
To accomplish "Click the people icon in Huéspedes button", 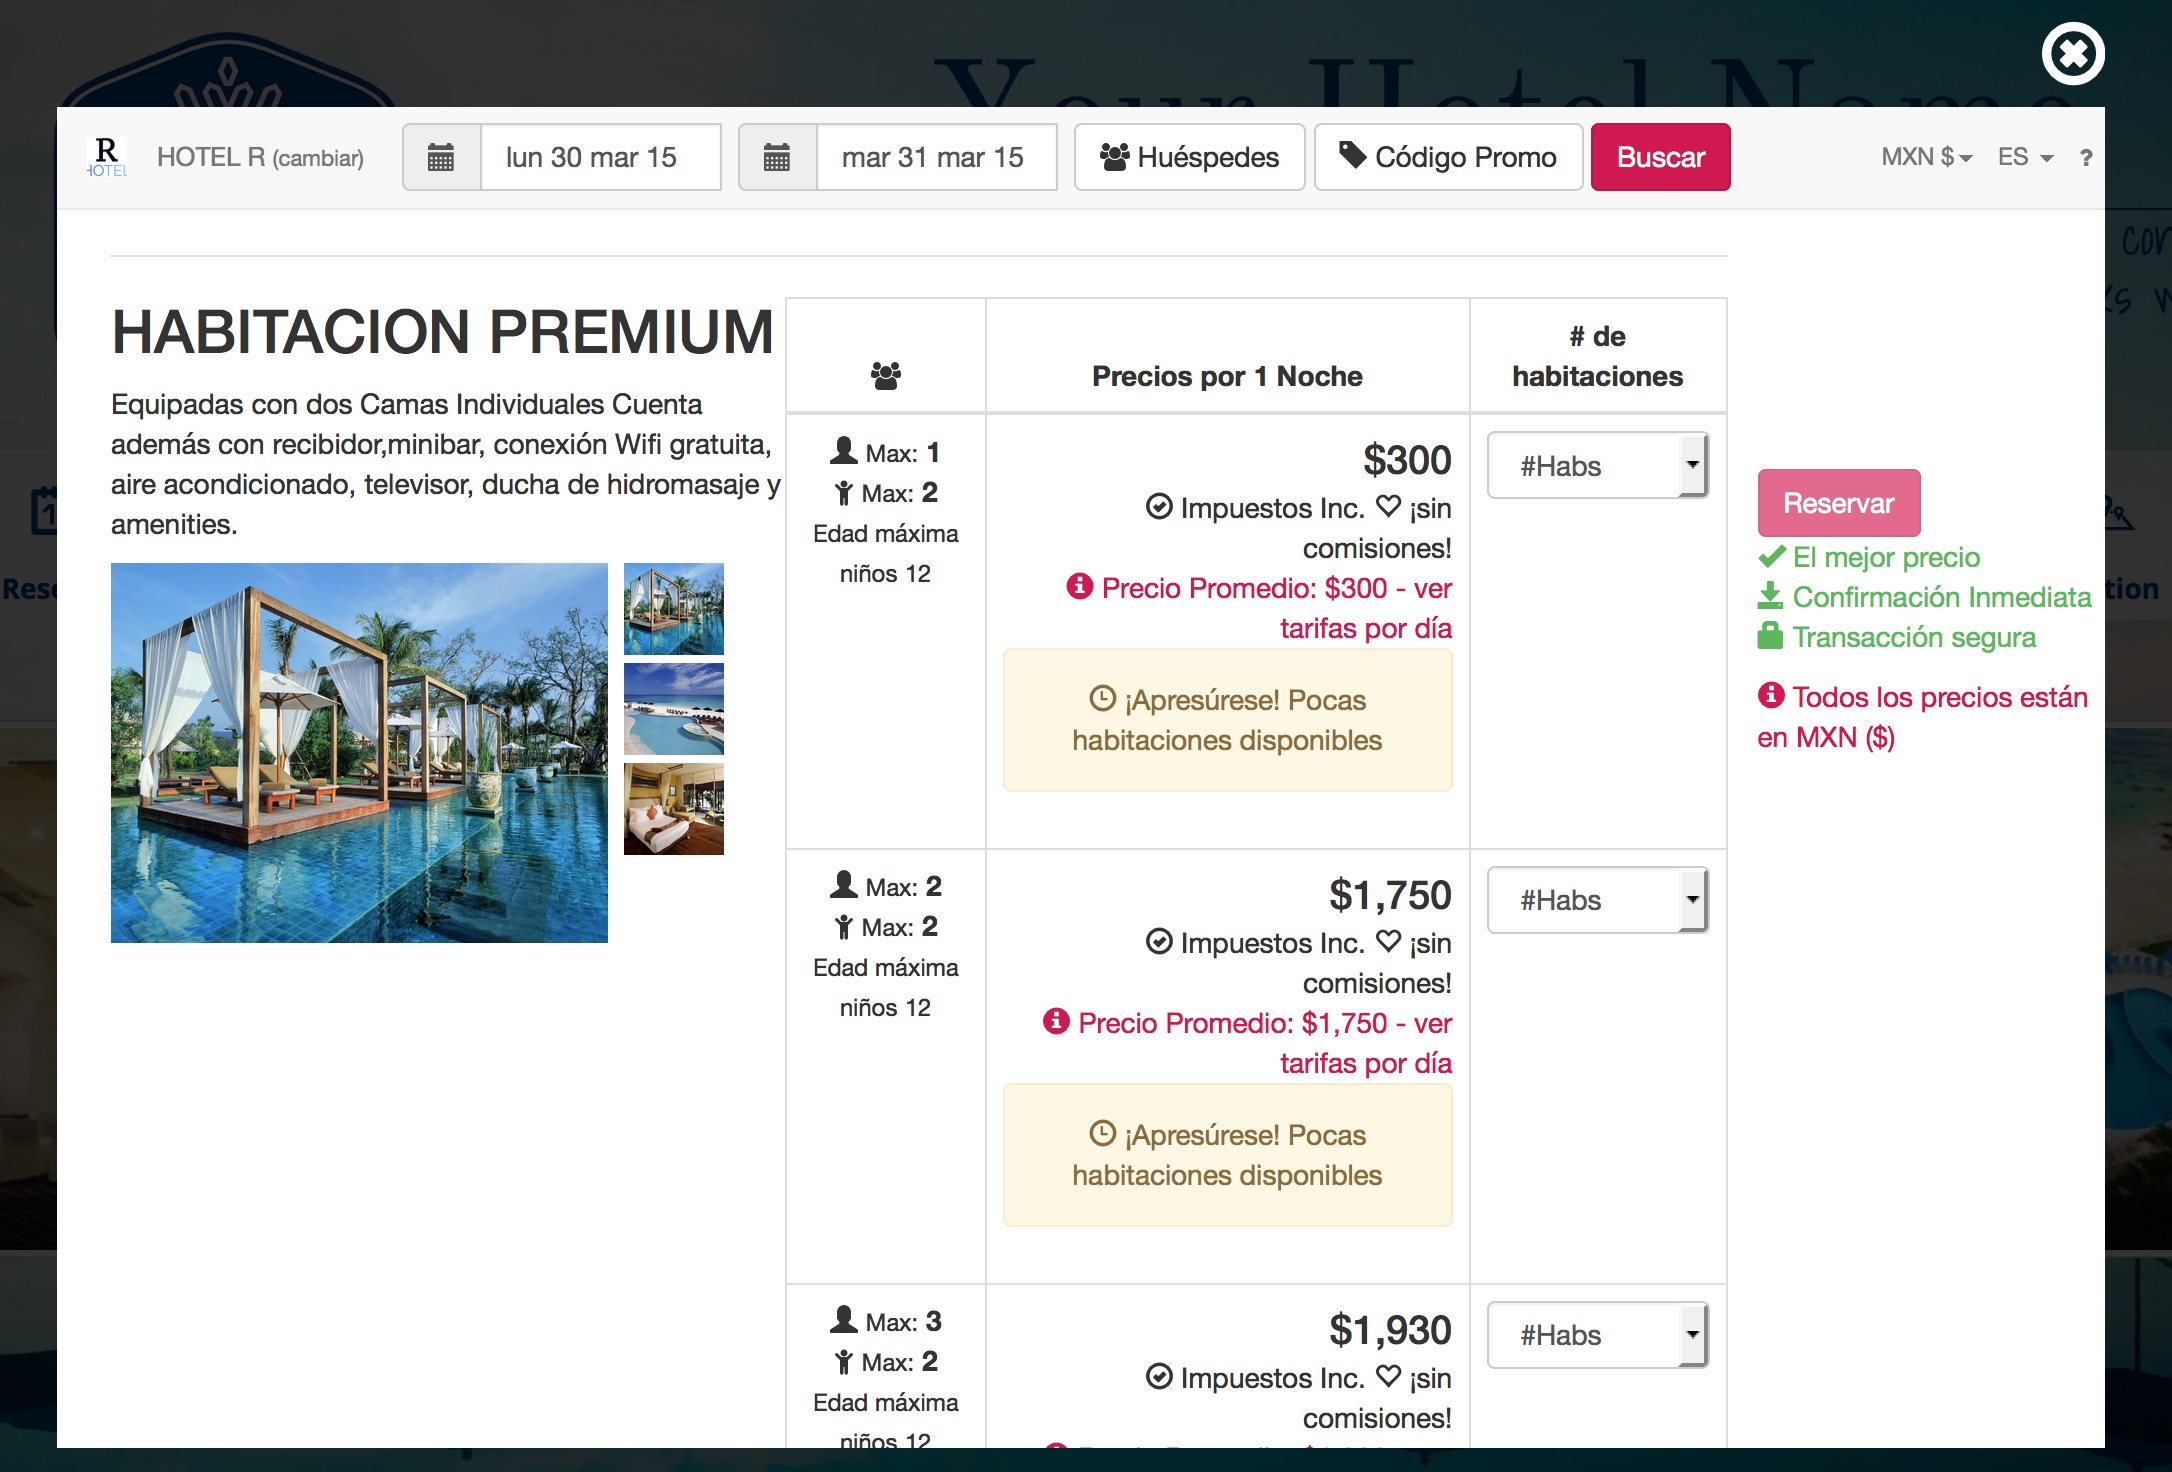I will point(1114,156).
